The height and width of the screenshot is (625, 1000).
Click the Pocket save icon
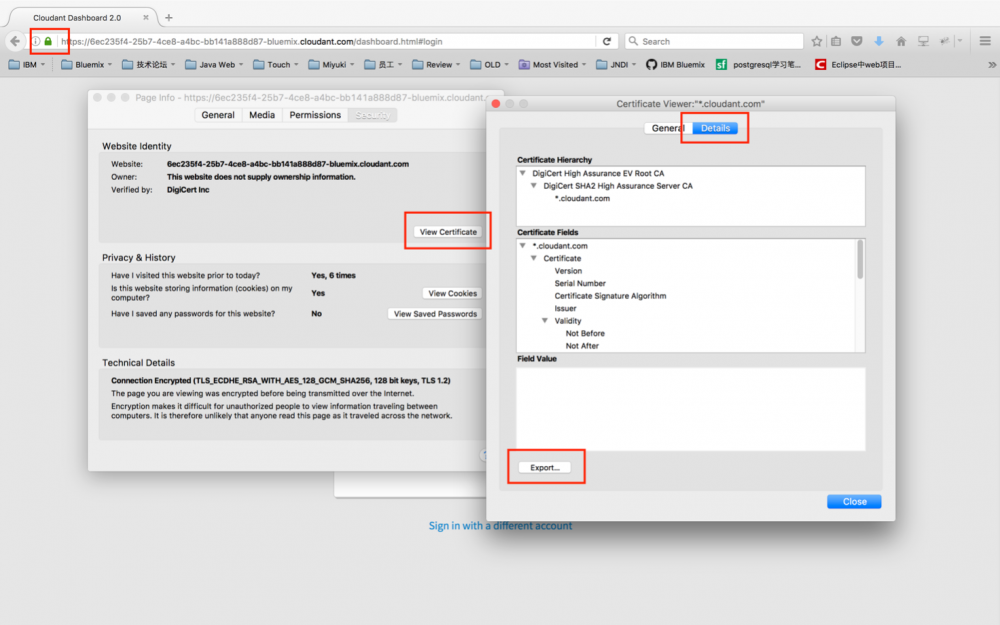tap(857, 41)
